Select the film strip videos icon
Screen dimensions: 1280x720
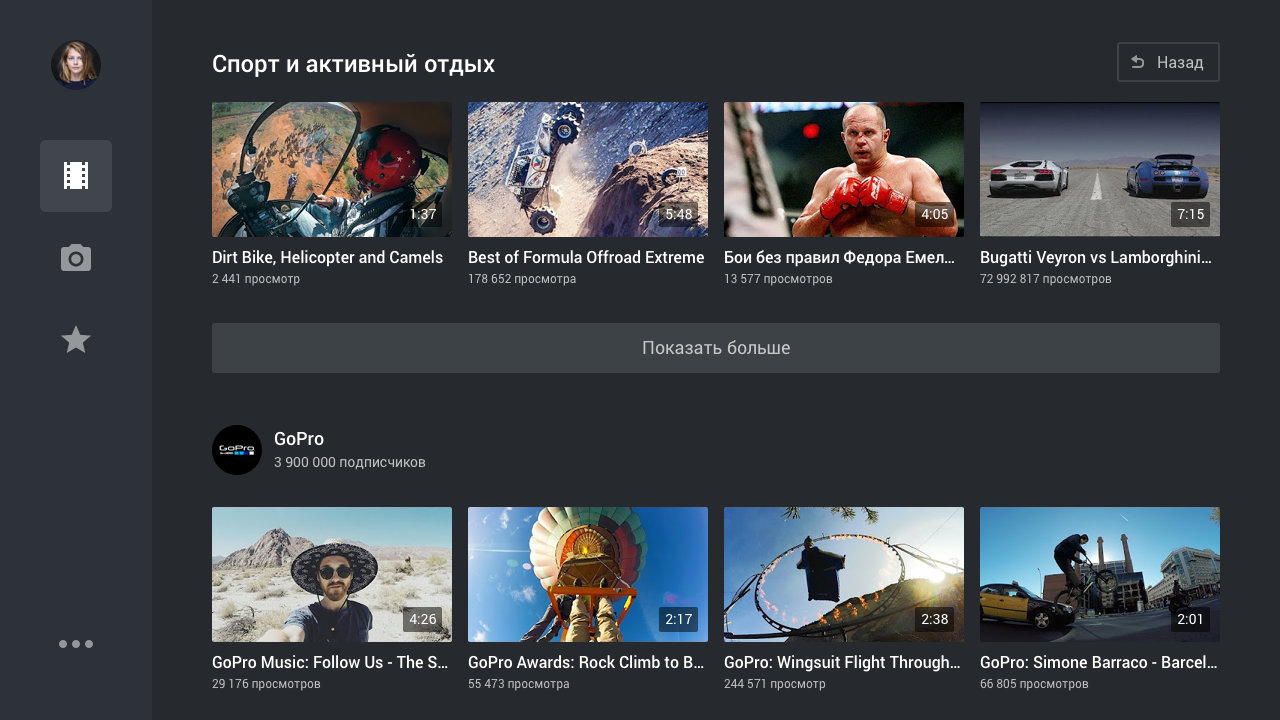tap(76, 176)
